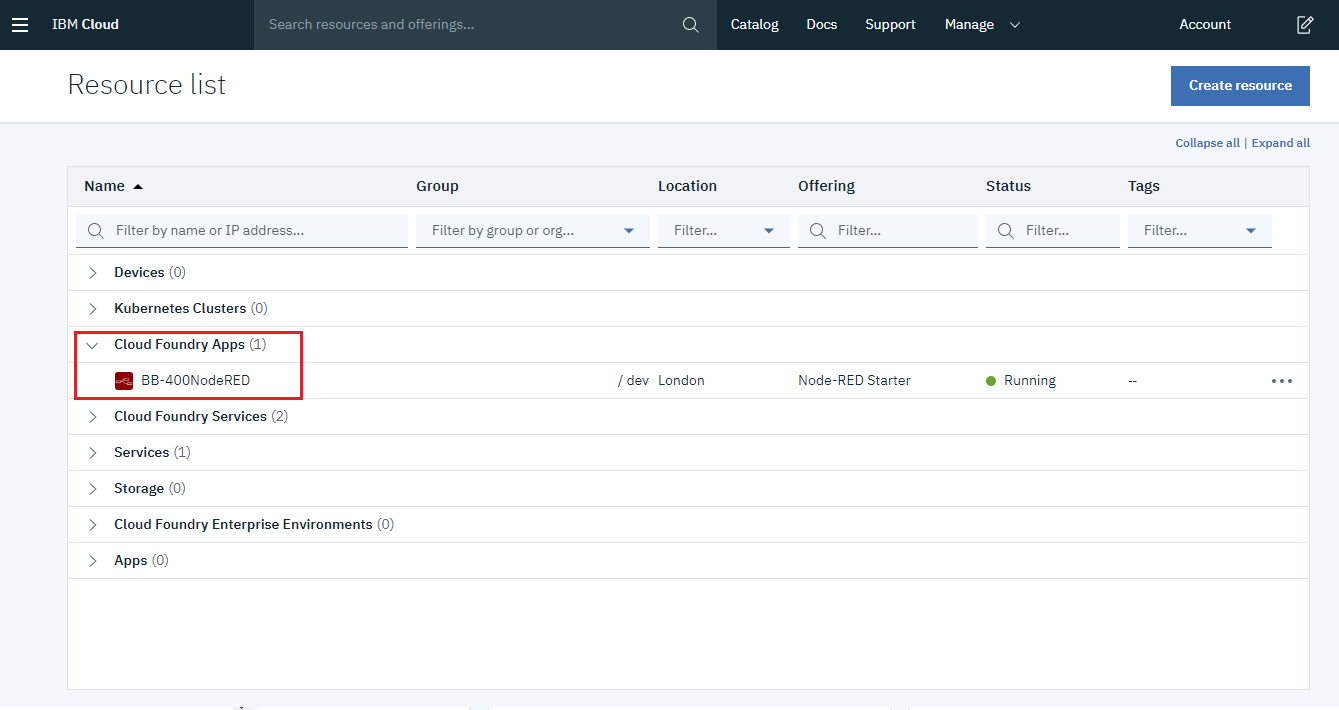Click the Node-RED icon beside BB-400NodeRED
Image resolution: width=1339 pixels, height=710 pixels.
coord(124,380)
